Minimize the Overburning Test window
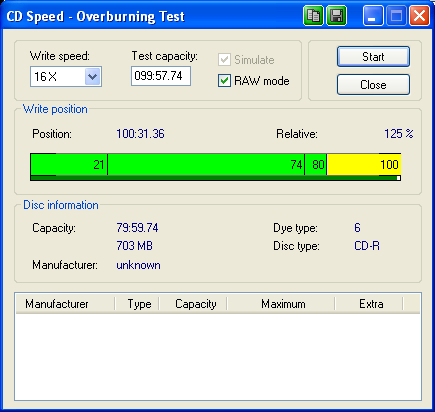 pos(372,16)
